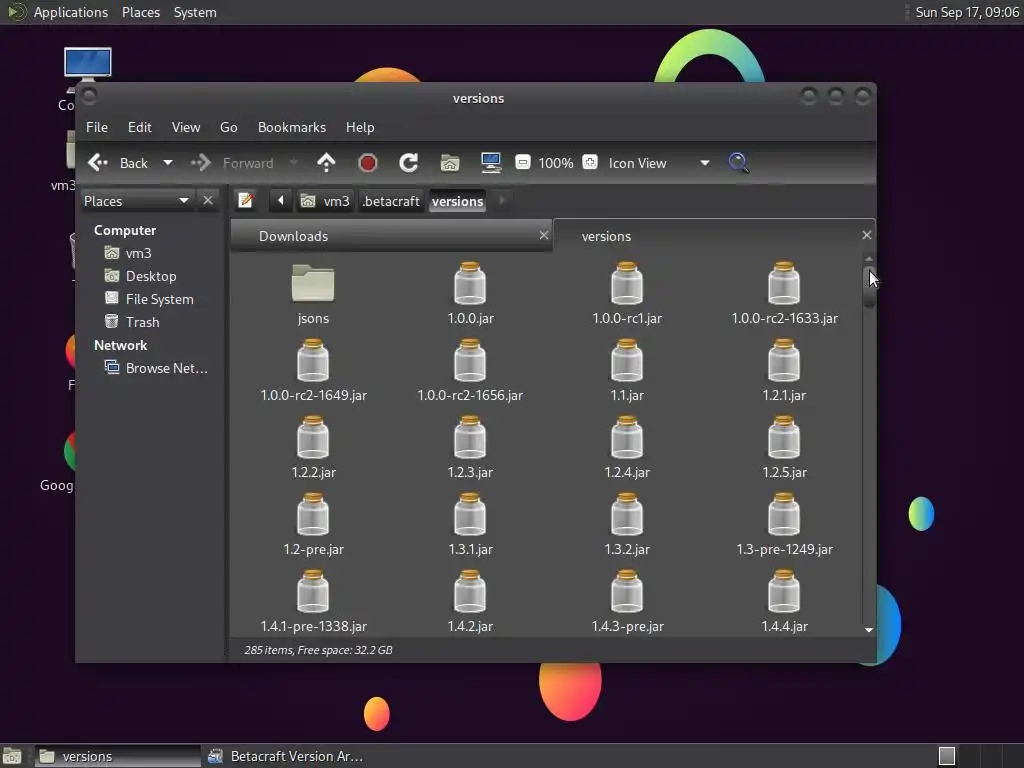This screenshot has height=768, width=1024.
Task: Zoom in using the plus icon
Action: coord(590,163)
